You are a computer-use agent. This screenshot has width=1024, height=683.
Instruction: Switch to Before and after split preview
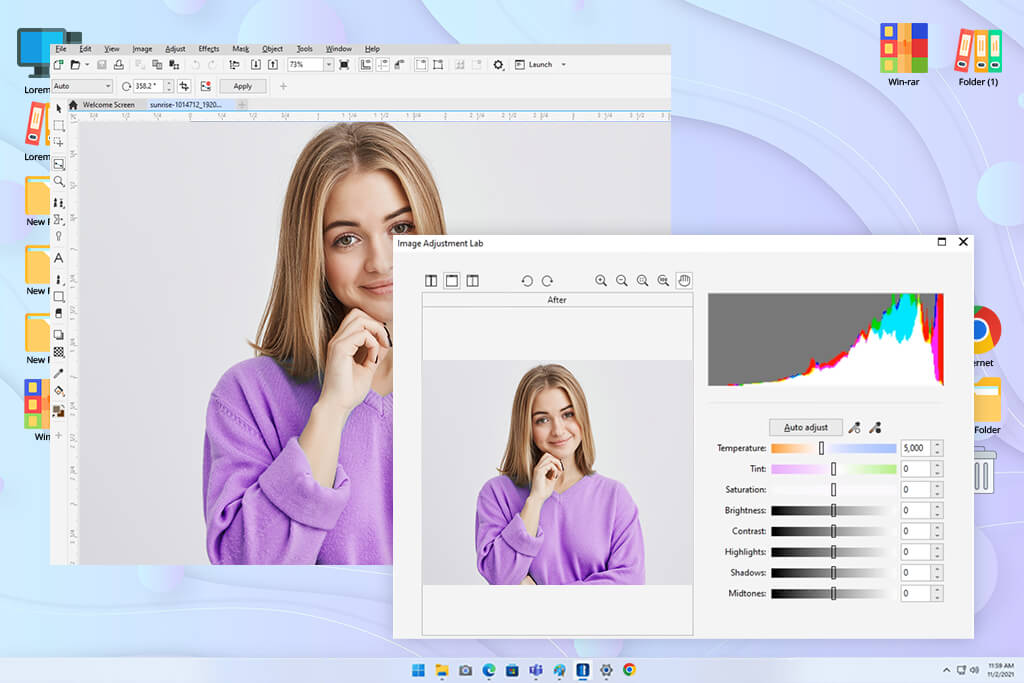[473, 281]
